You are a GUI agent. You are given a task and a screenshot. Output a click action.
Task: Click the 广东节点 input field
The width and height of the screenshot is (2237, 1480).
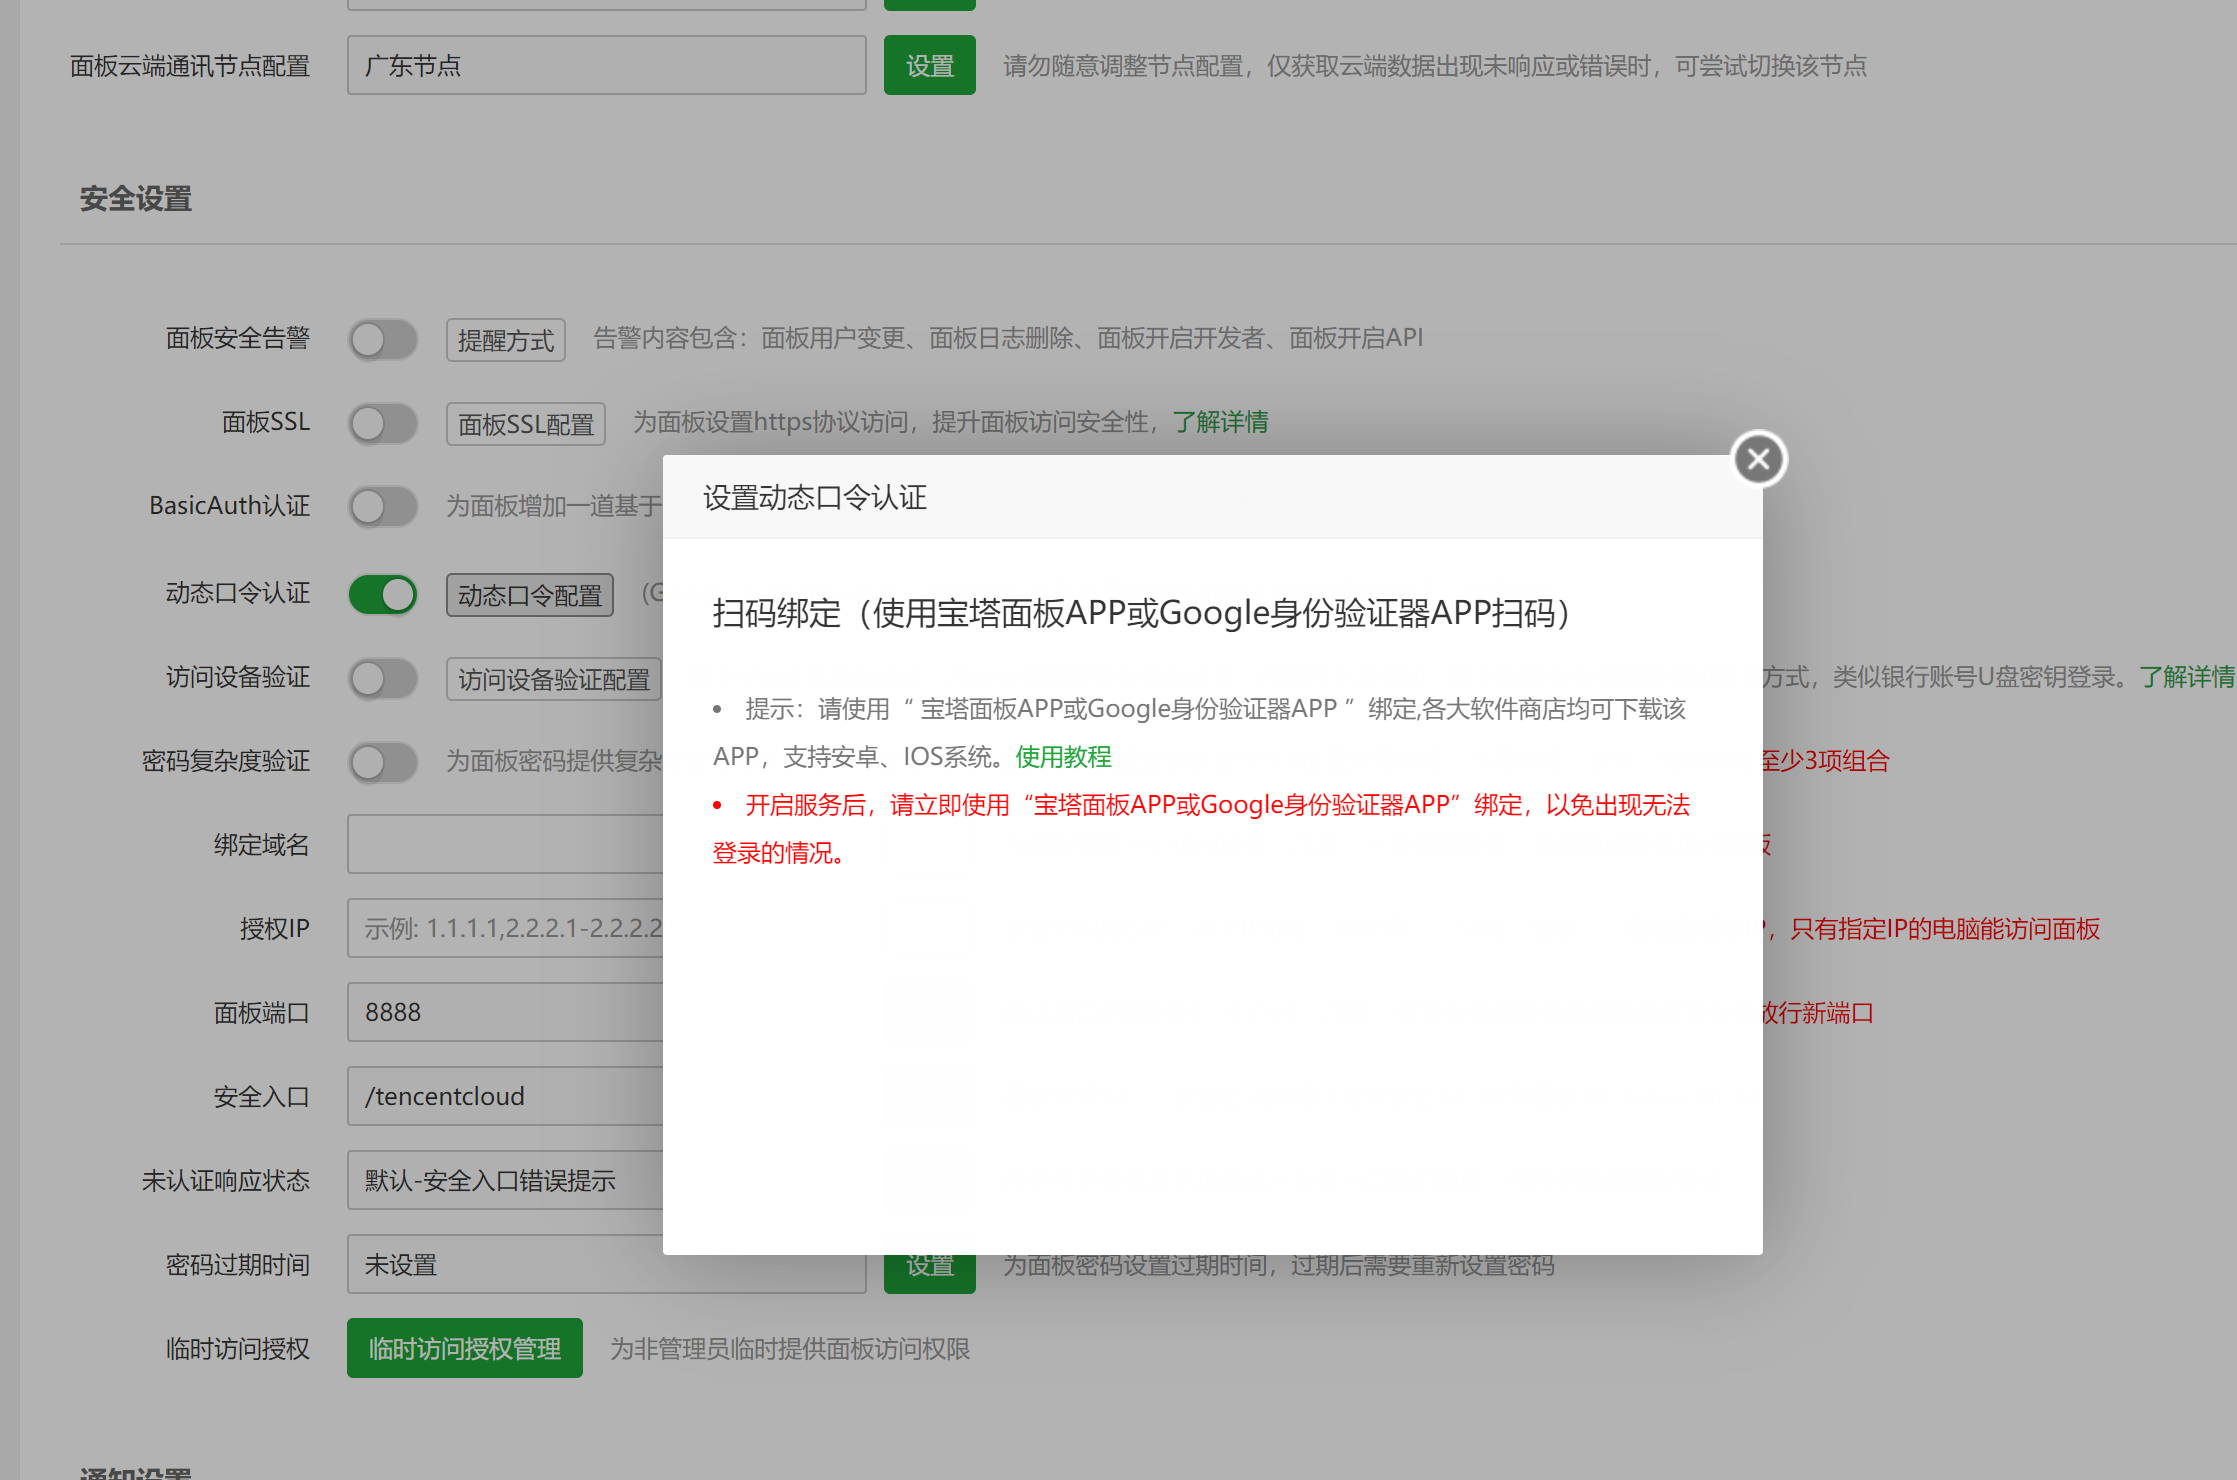click(x=607, y=65)
